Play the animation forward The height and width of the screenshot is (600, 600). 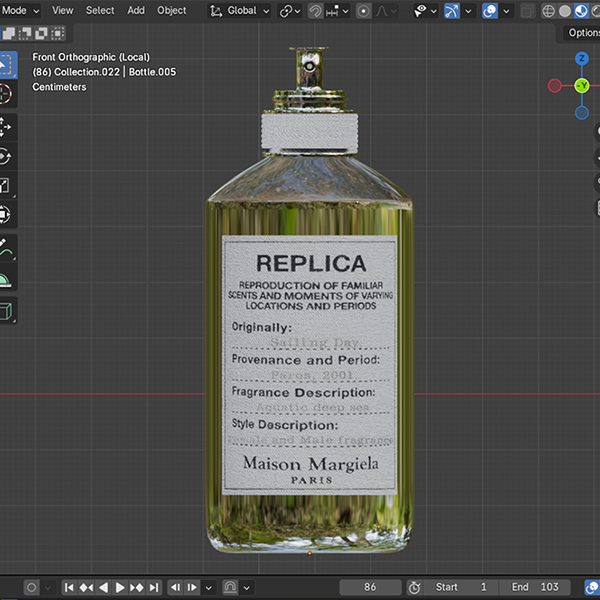pos(120,587)
